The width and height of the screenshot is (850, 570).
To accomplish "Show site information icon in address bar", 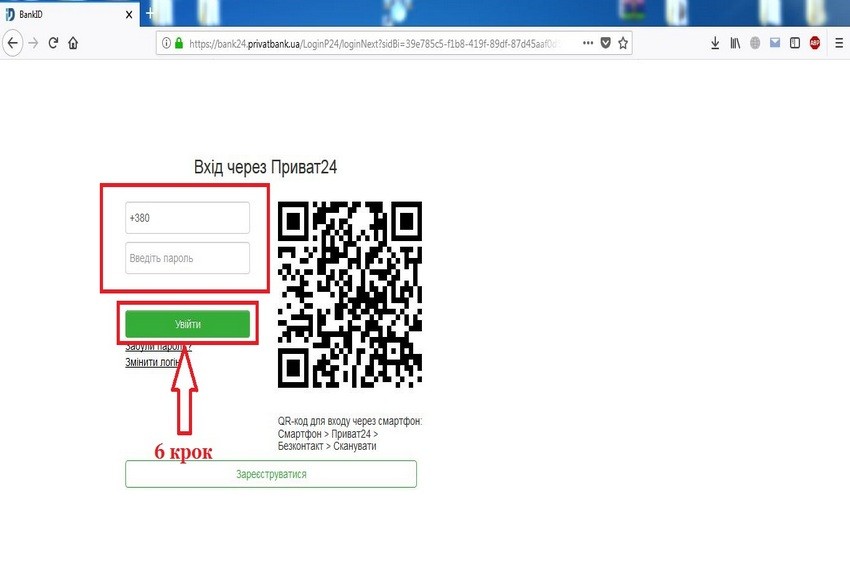I will point(166,43).
